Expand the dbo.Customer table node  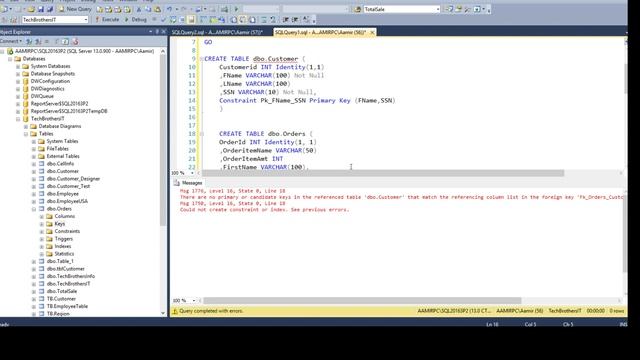[x=34, y=171]
